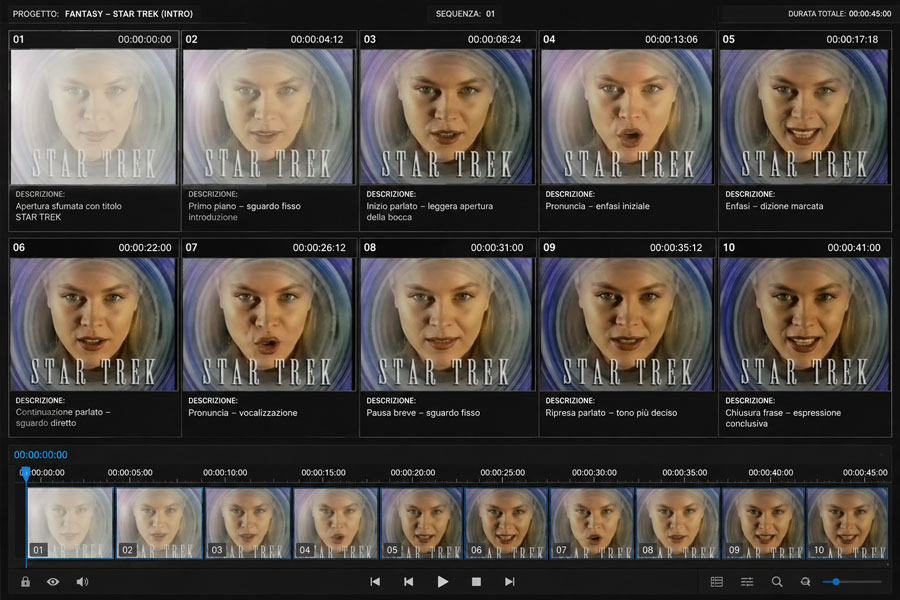Skip to the sequence end

tap(510, 582)
